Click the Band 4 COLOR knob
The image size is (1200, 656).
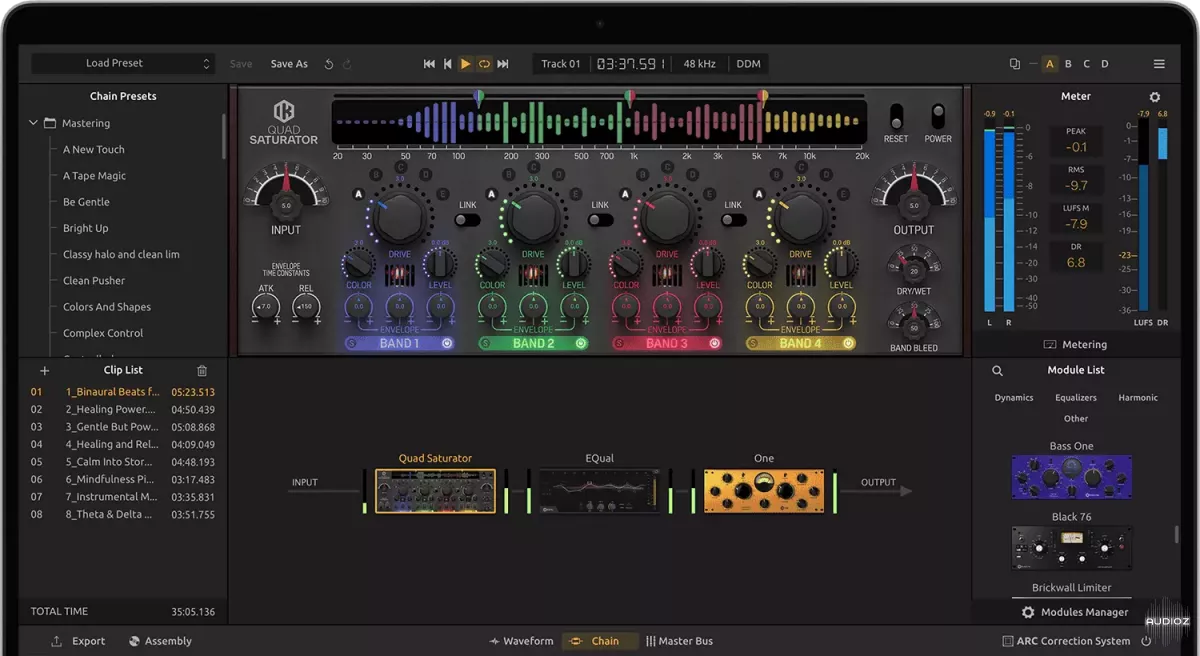tap(760, 264)
